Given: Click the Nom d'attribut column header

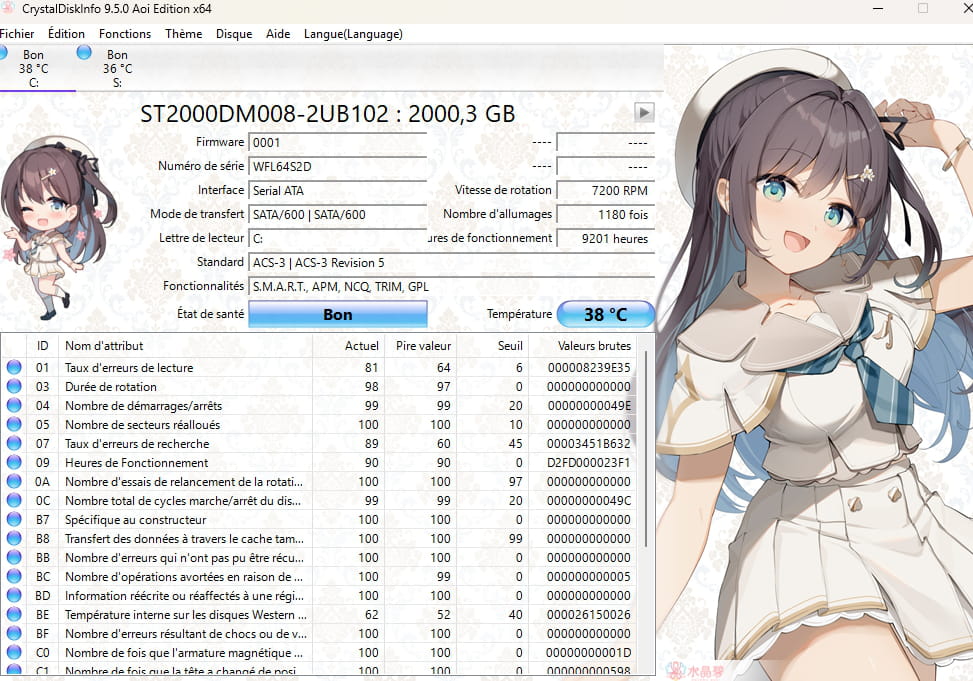Looking at the screenshot, I should click(x=185, y=346).
